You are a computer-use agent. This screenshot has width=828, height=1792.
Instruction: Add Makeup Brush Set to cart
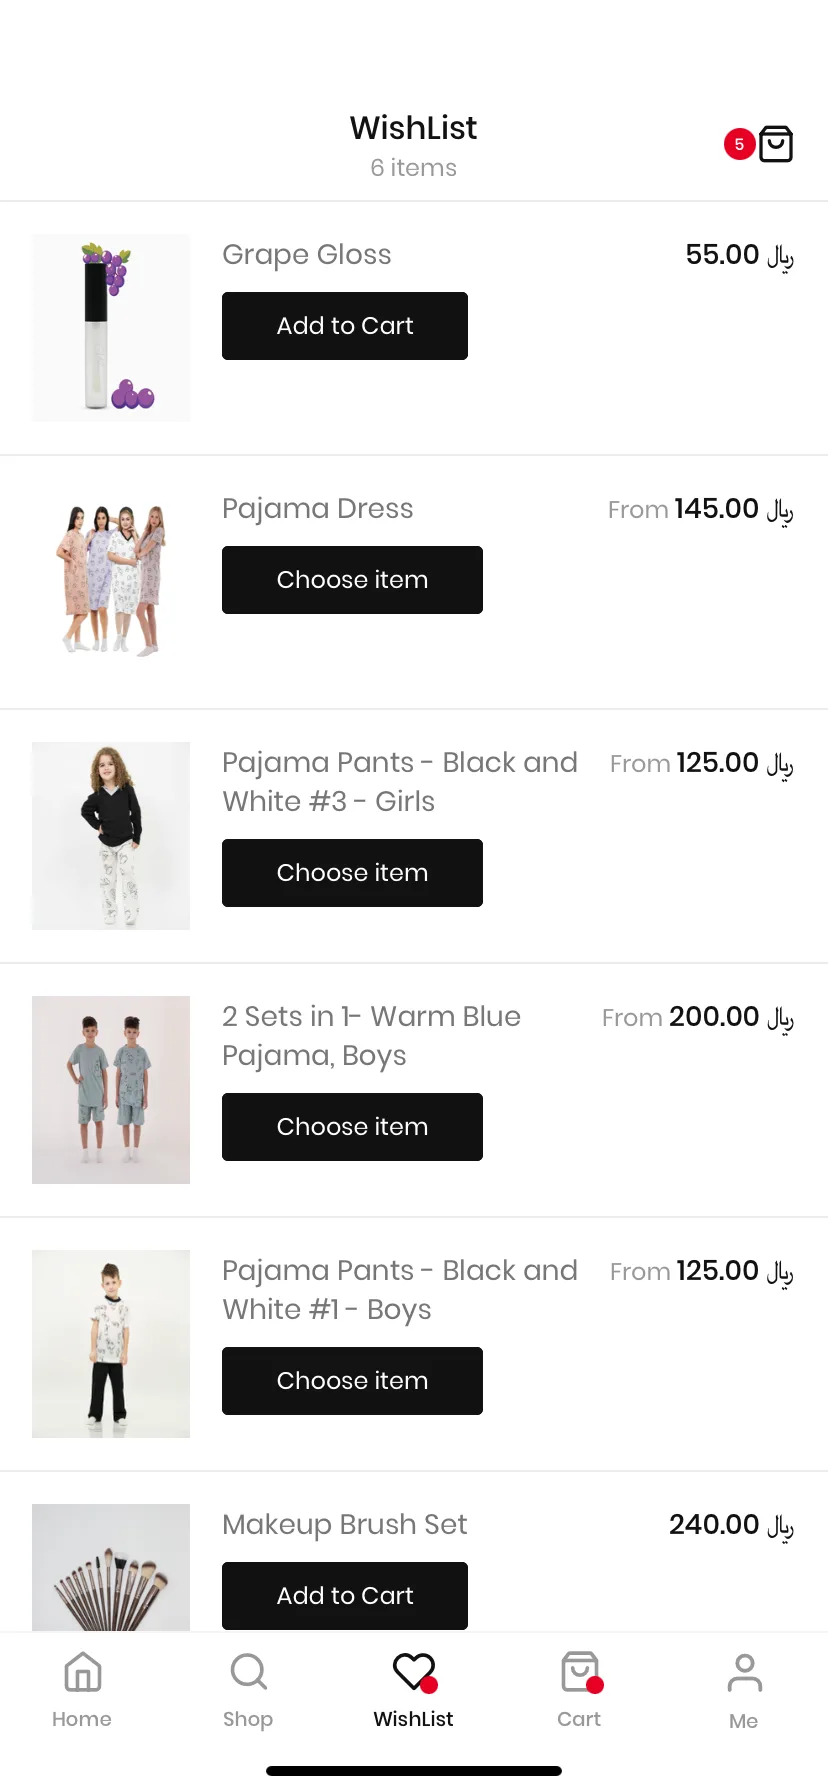click(x=345, y=1596)
